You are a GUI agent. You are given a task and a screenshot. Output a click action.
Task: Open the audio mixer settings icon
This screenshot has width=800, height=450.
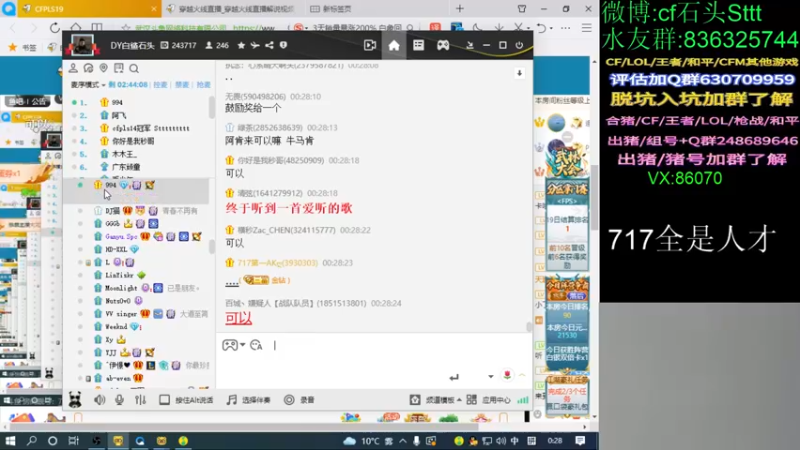click(140, 400)
